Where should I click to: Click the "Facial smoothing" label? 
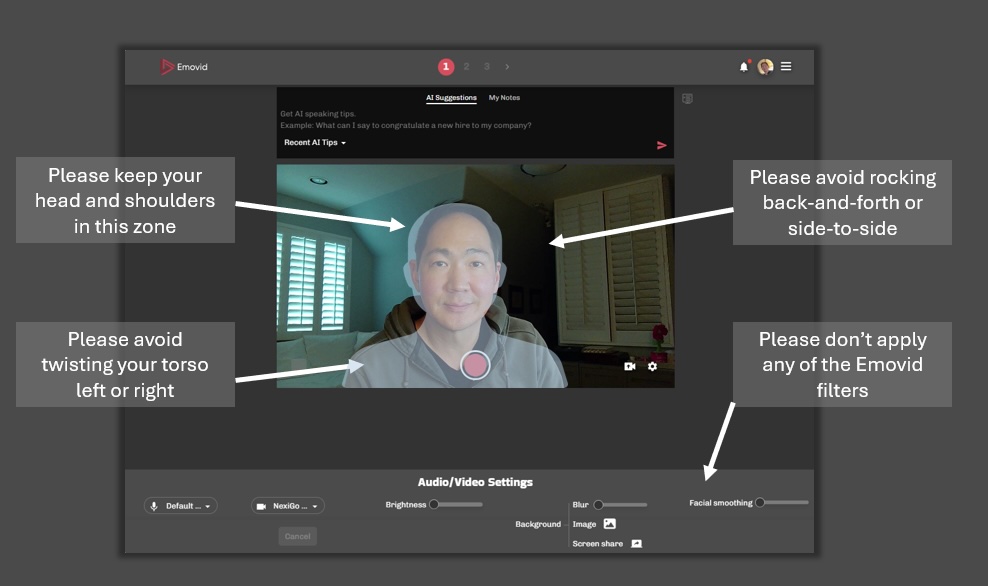coord(721,503)
